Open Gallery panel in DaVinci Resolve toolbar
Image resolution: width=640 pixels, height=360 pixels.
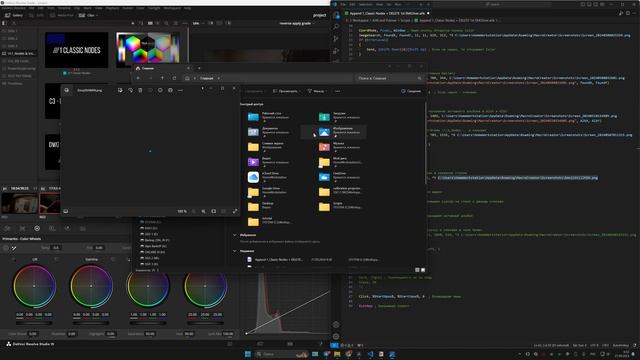[x=14, y=15]
